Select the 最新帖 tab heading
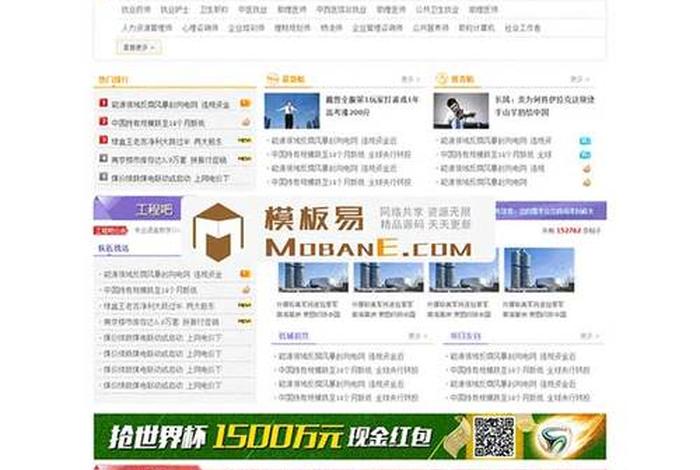Screen dimensions: 700x470 click(x=293, y=79)
